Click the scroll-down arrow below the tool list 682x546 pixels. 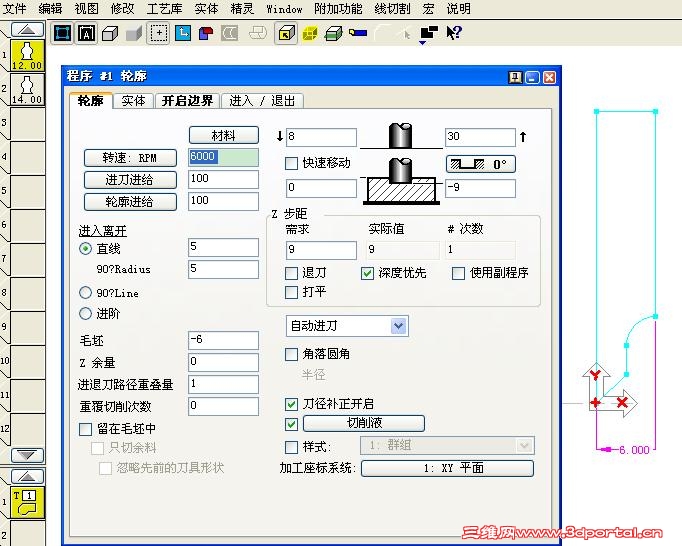(x=27, y=455)
